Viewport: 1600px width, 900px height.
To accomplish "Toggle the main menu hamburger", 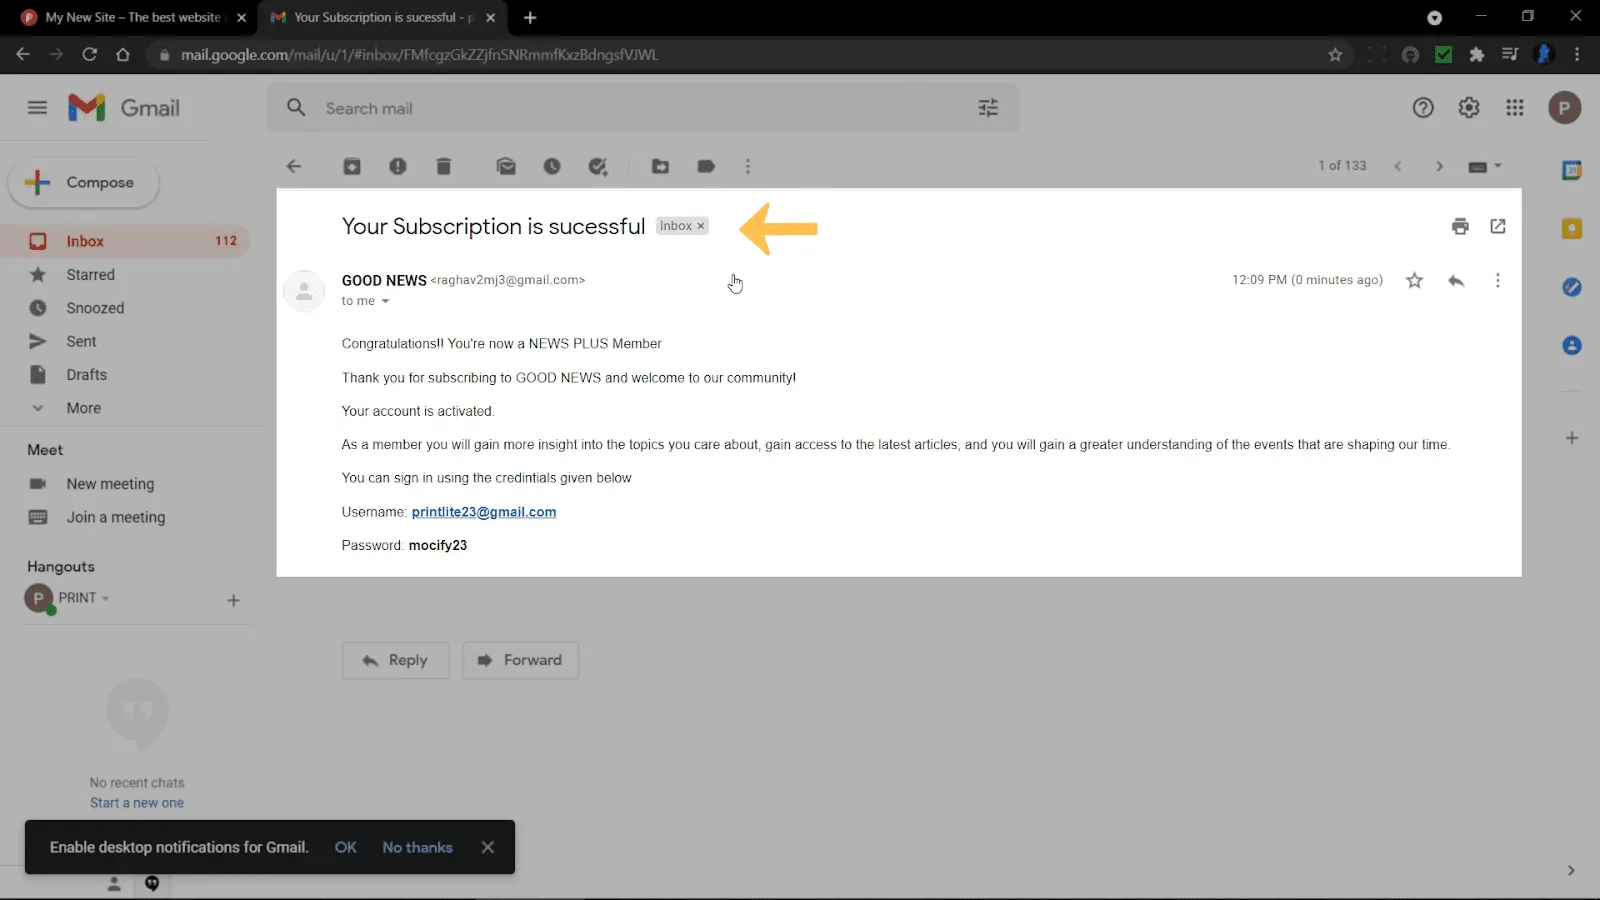I will [x=37, y=108].
